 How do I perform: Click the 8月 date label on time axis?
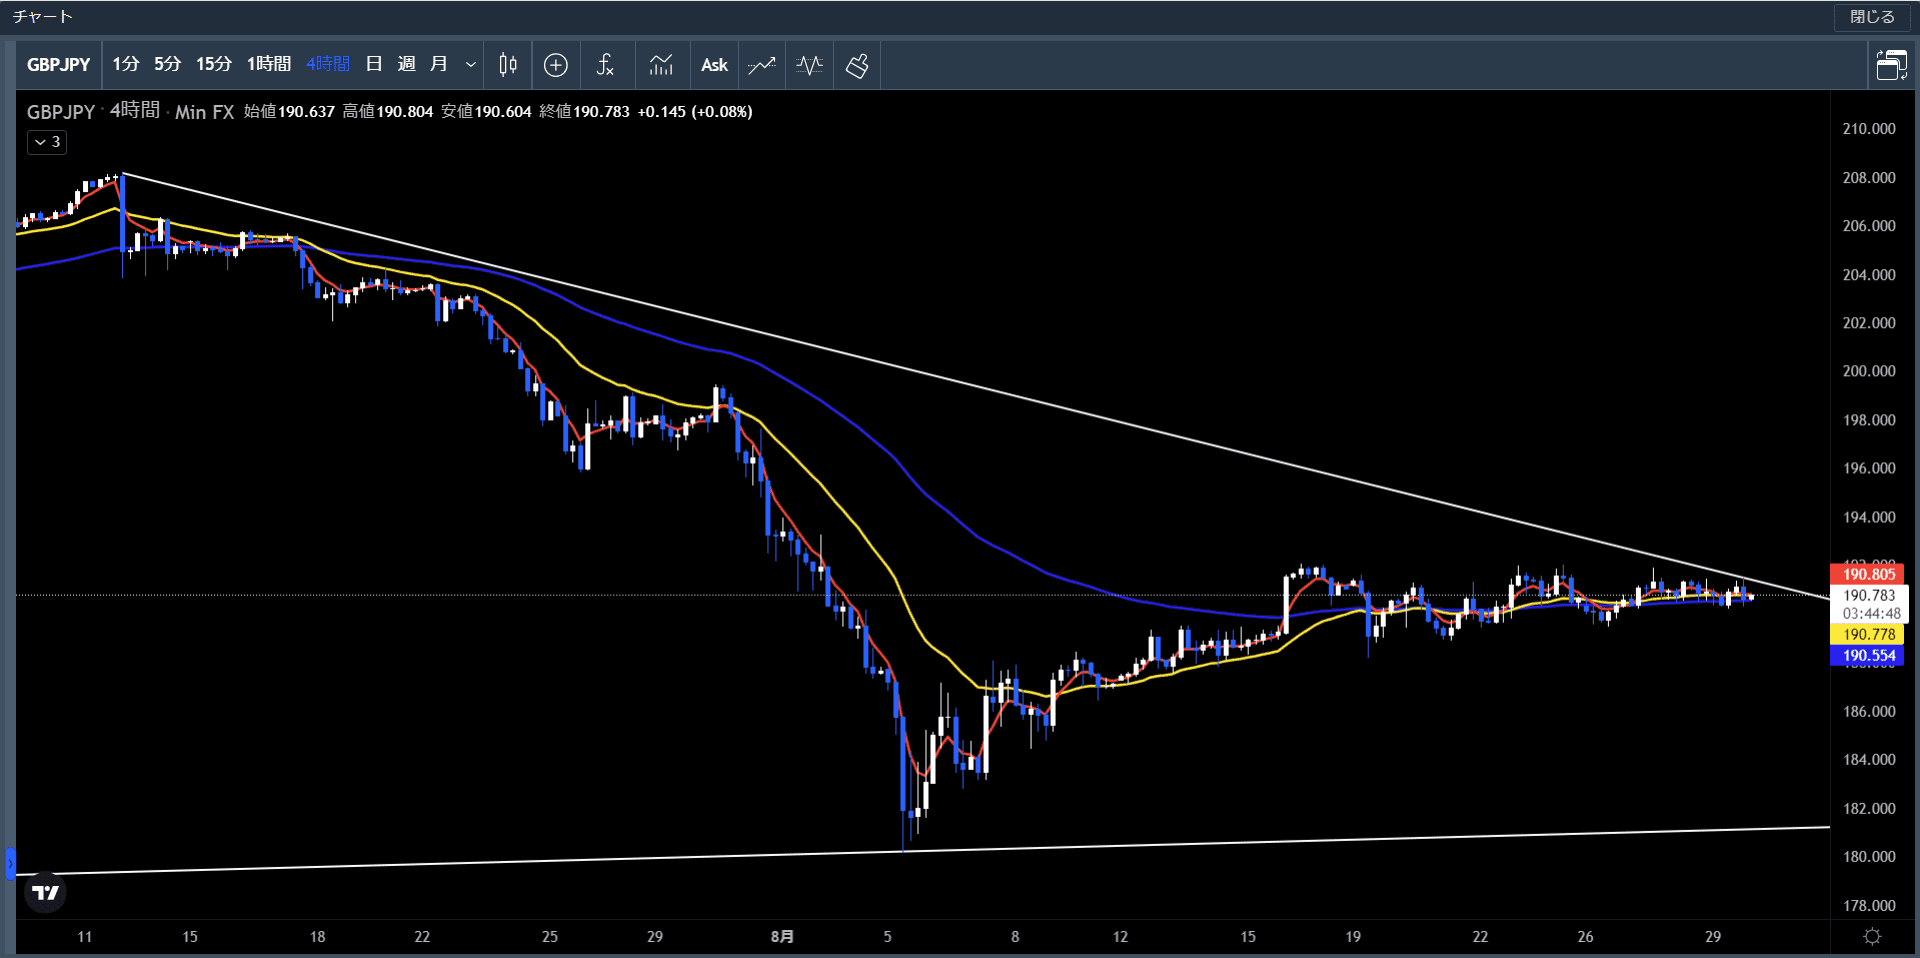pyautogui.click(x=782, y=937)
